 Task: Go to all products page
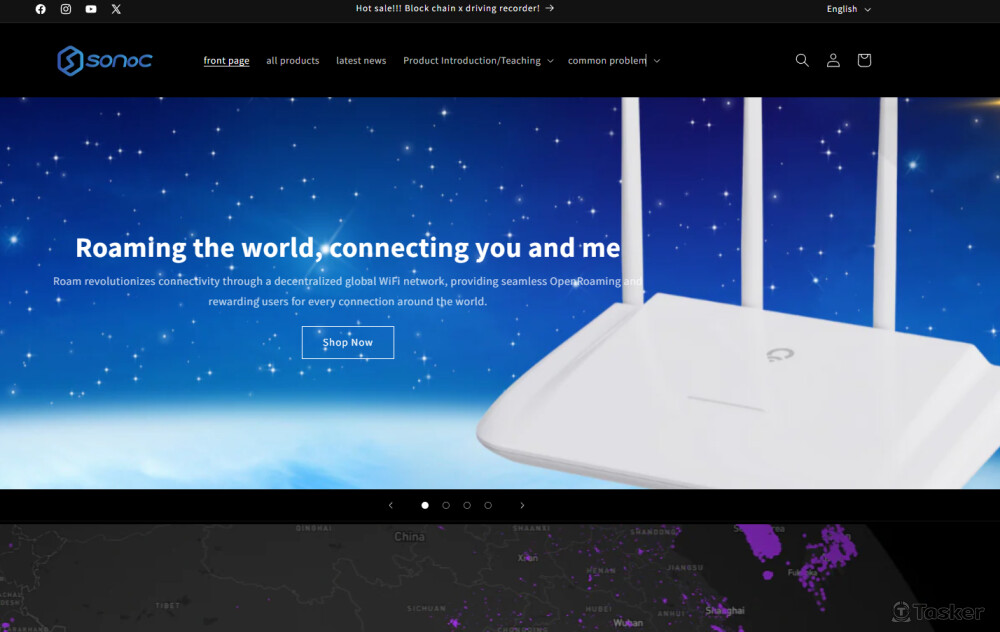click(x=293, y=61)
